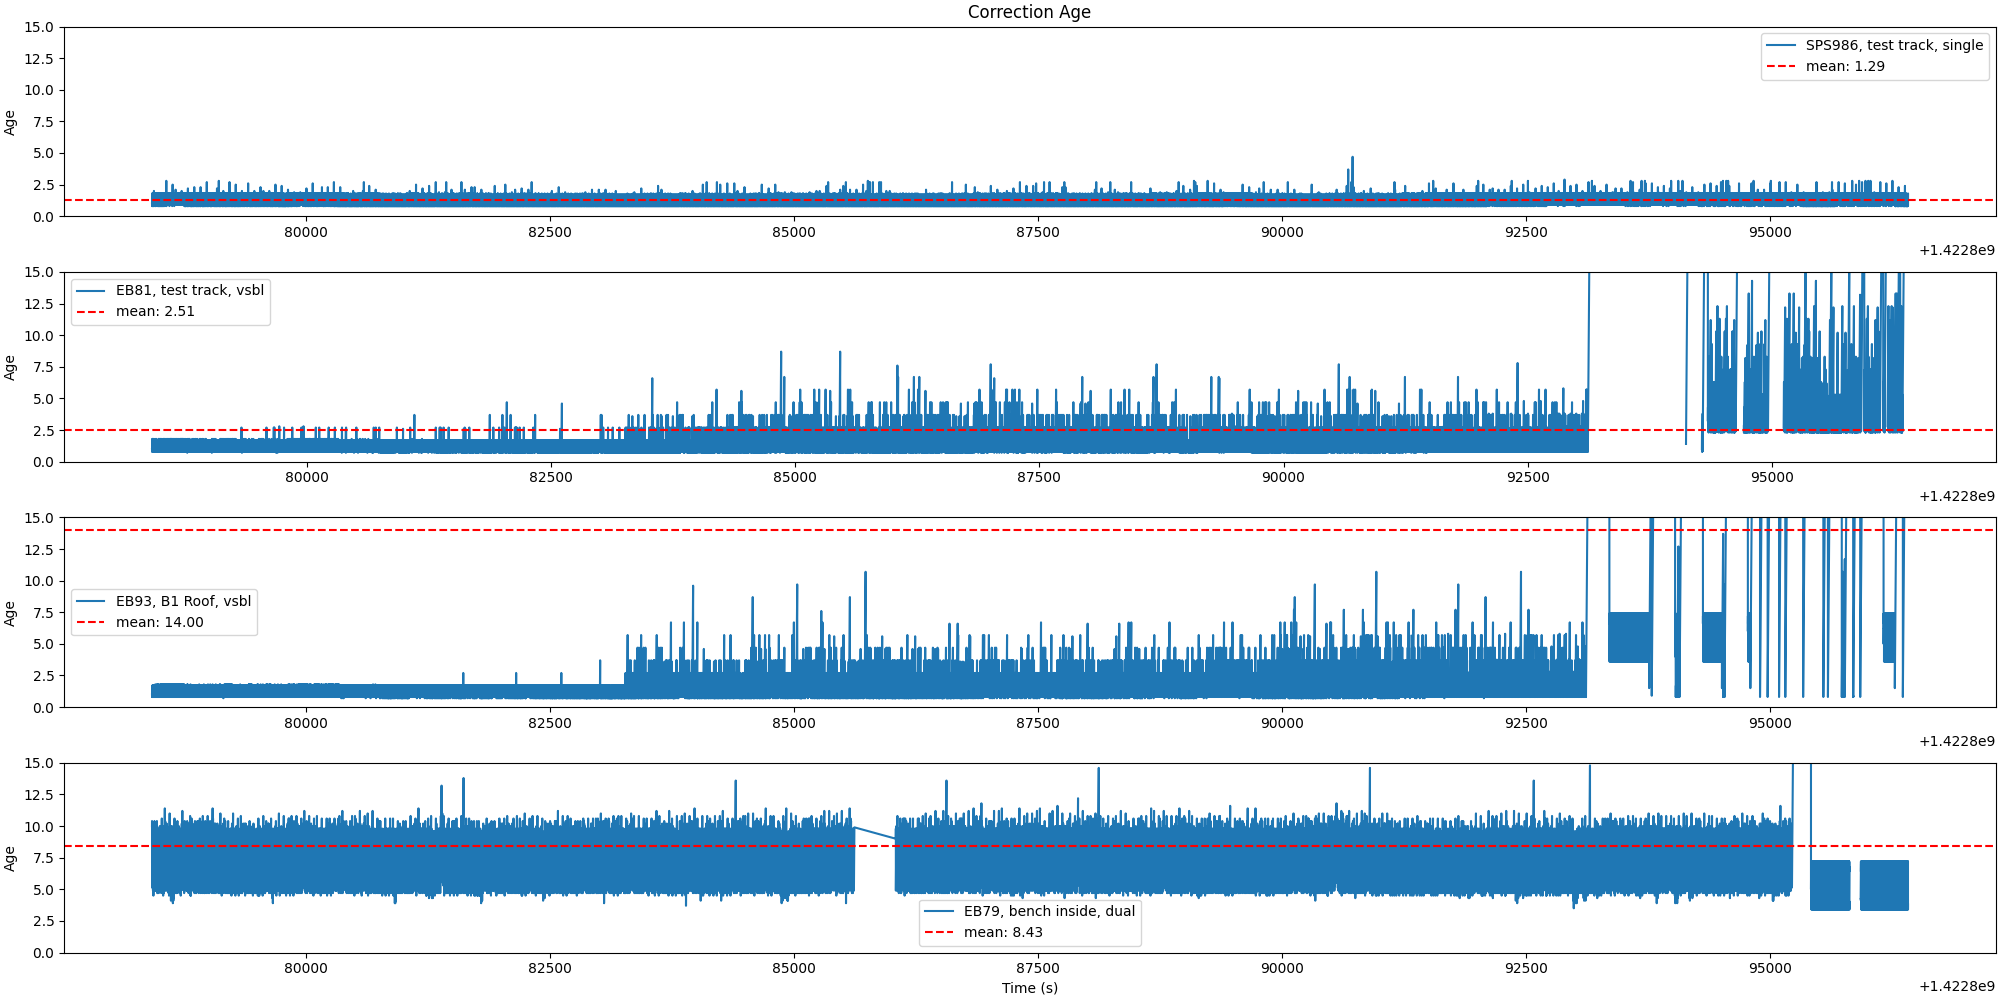Viewport: 2000px width, 1000px height.
Task: Click the "mean: 14.00" legend label
Action: click(x=159, y=622)
